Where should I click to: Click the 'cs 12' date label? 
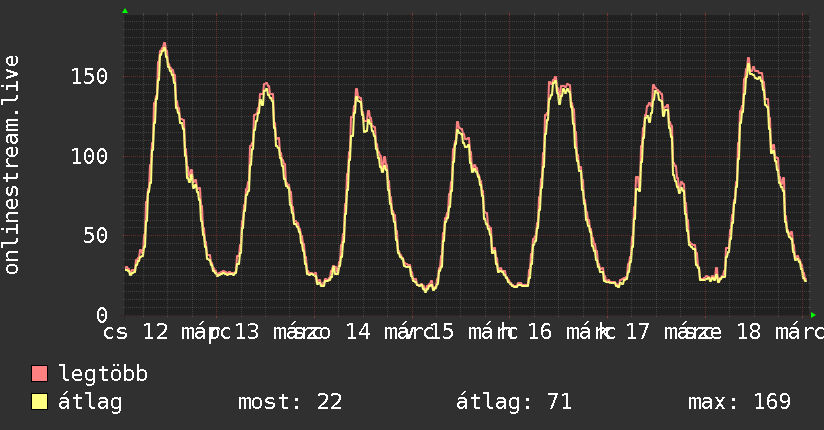coord(136,332)
